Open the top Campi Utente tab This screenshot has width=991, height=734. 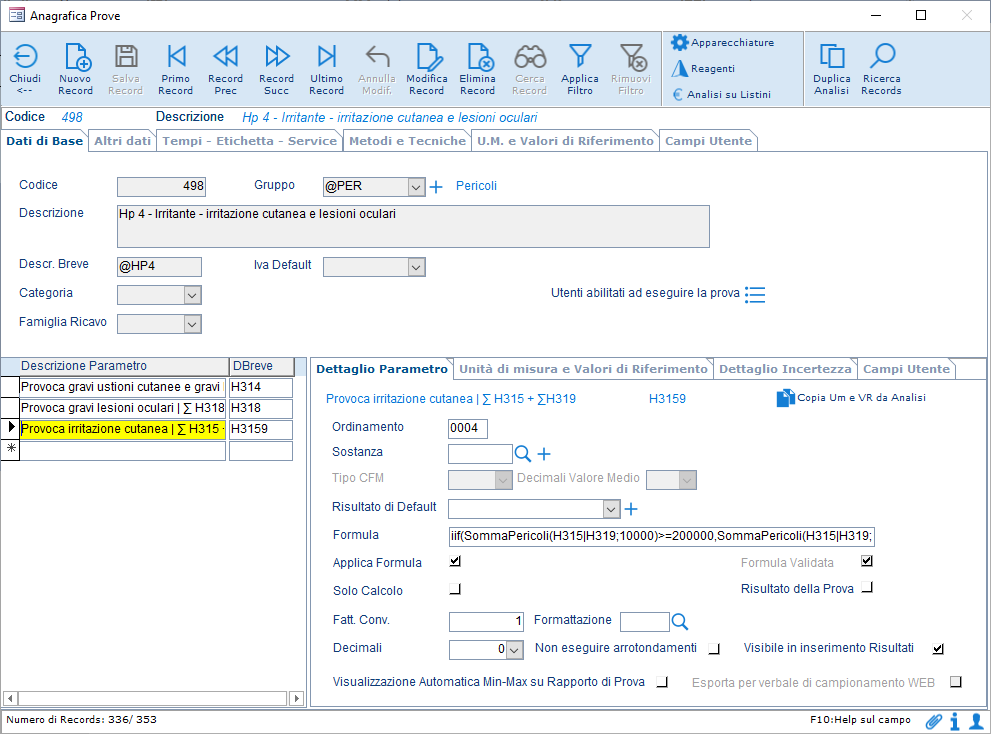708,141
